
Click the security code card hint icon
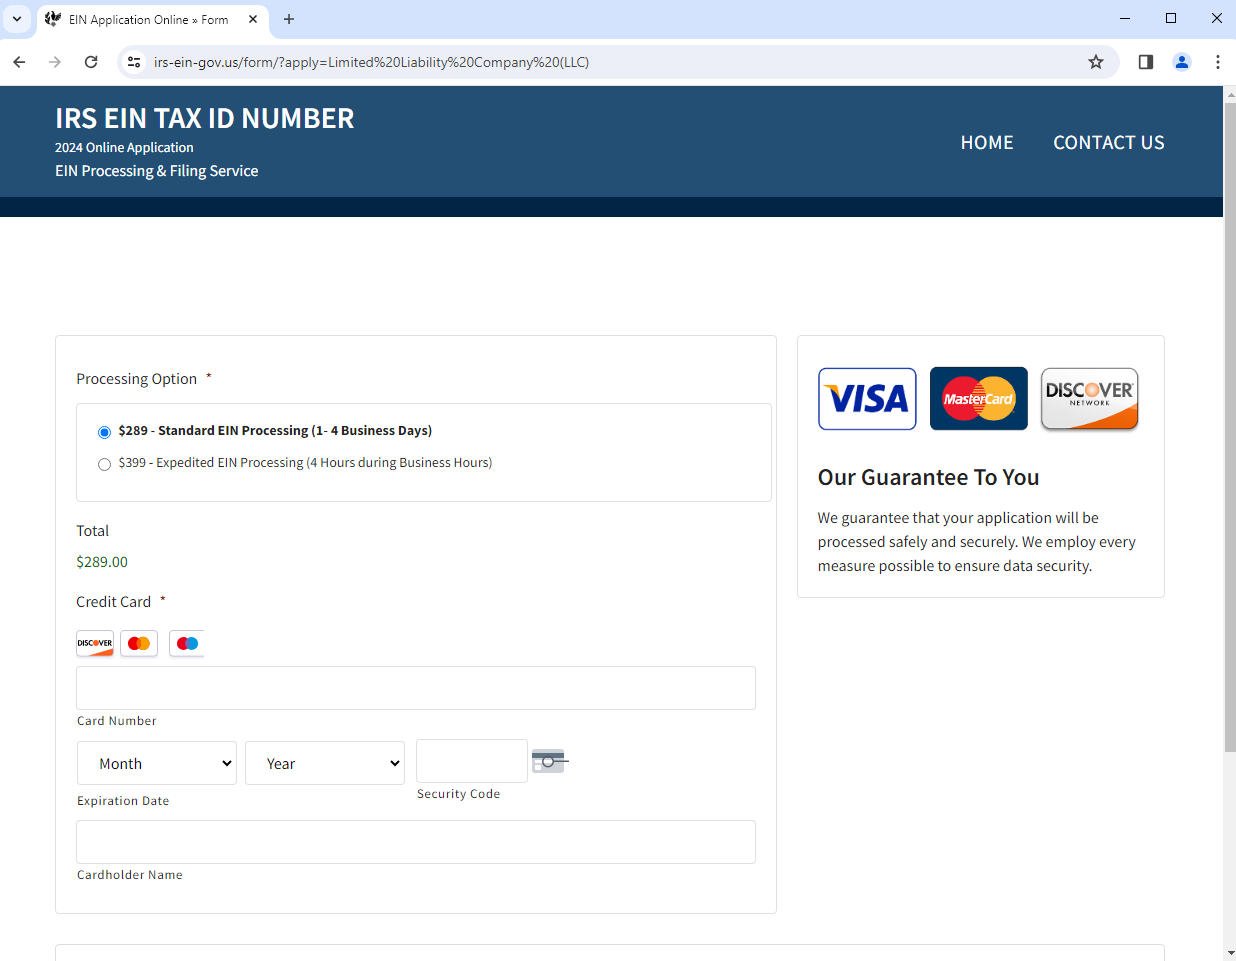pyautogui.click(x=549, y=761)
